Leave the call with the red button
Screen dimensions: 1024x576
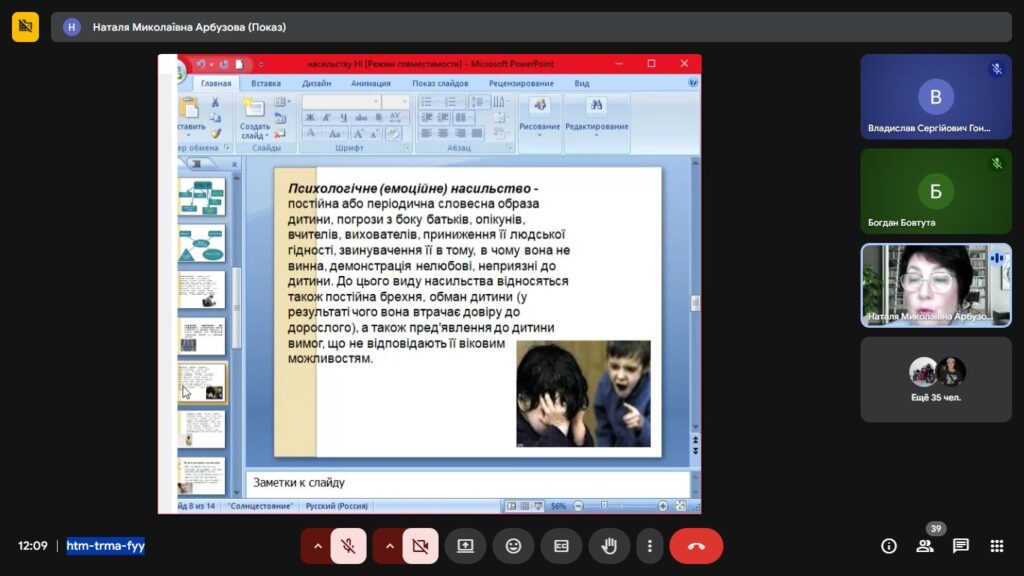(x=696, y=546)
